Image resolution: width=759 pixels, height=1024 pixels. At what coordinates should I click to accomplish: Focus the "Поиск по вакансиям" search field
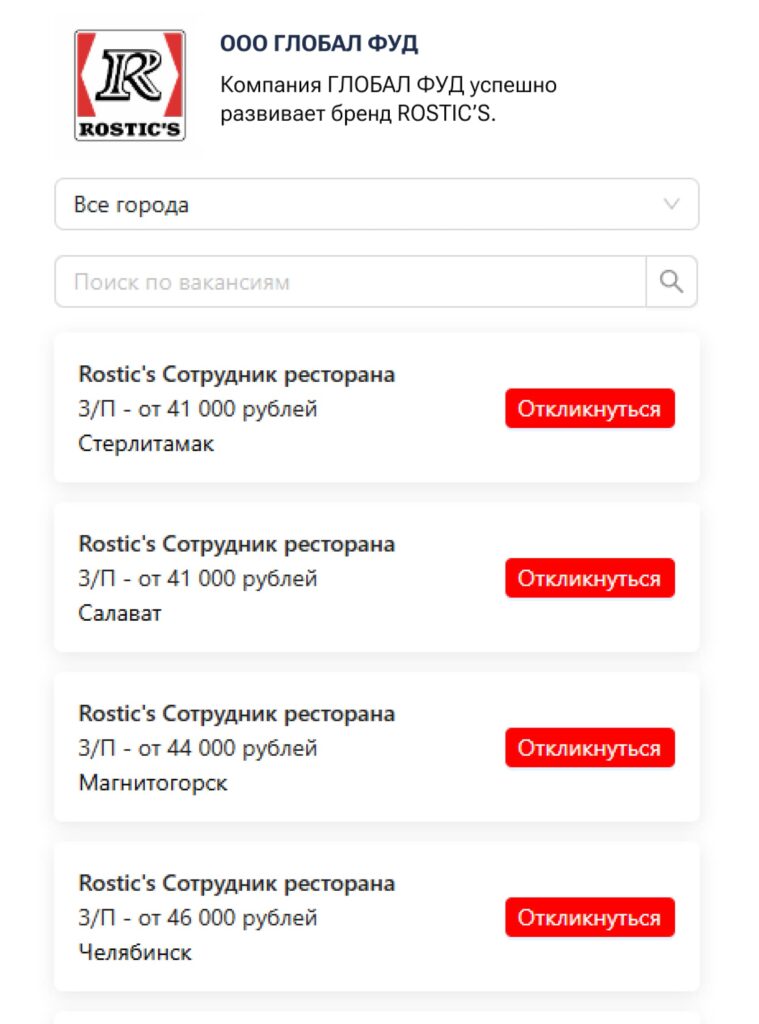click(350, 282)
